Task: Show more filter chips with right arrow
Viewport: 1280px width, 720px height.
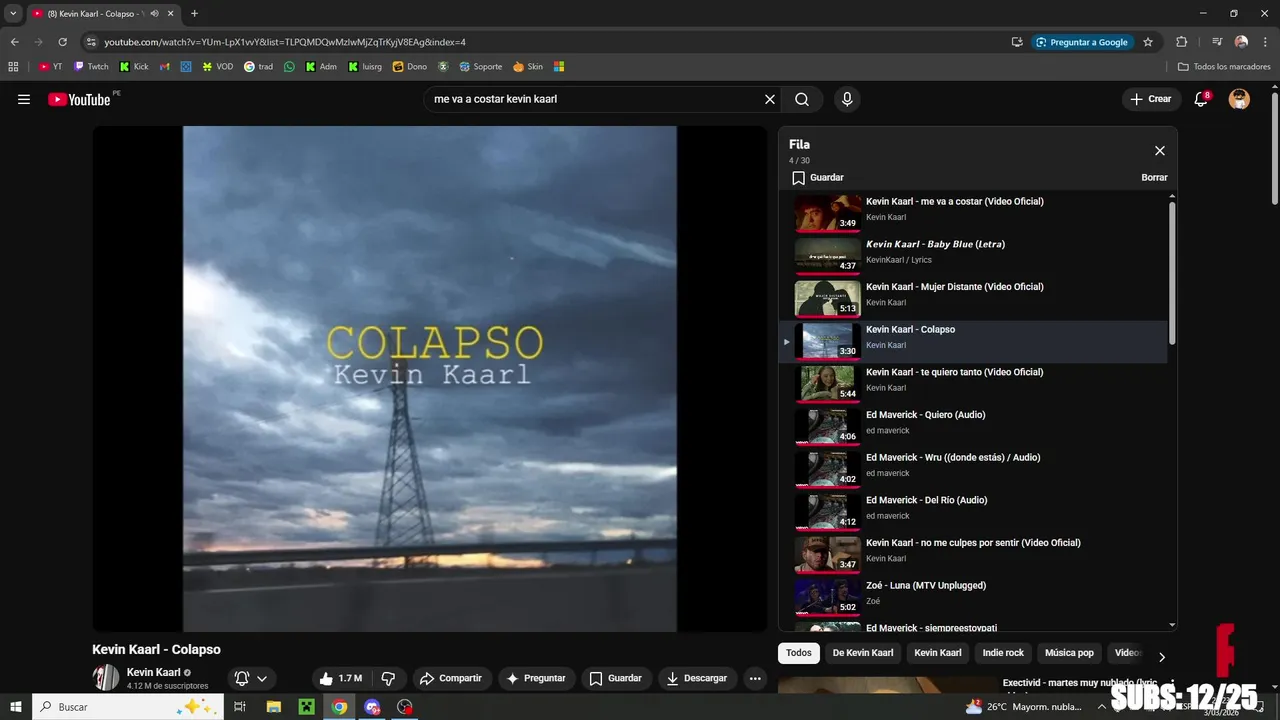Action: (x=1161, y=657)
